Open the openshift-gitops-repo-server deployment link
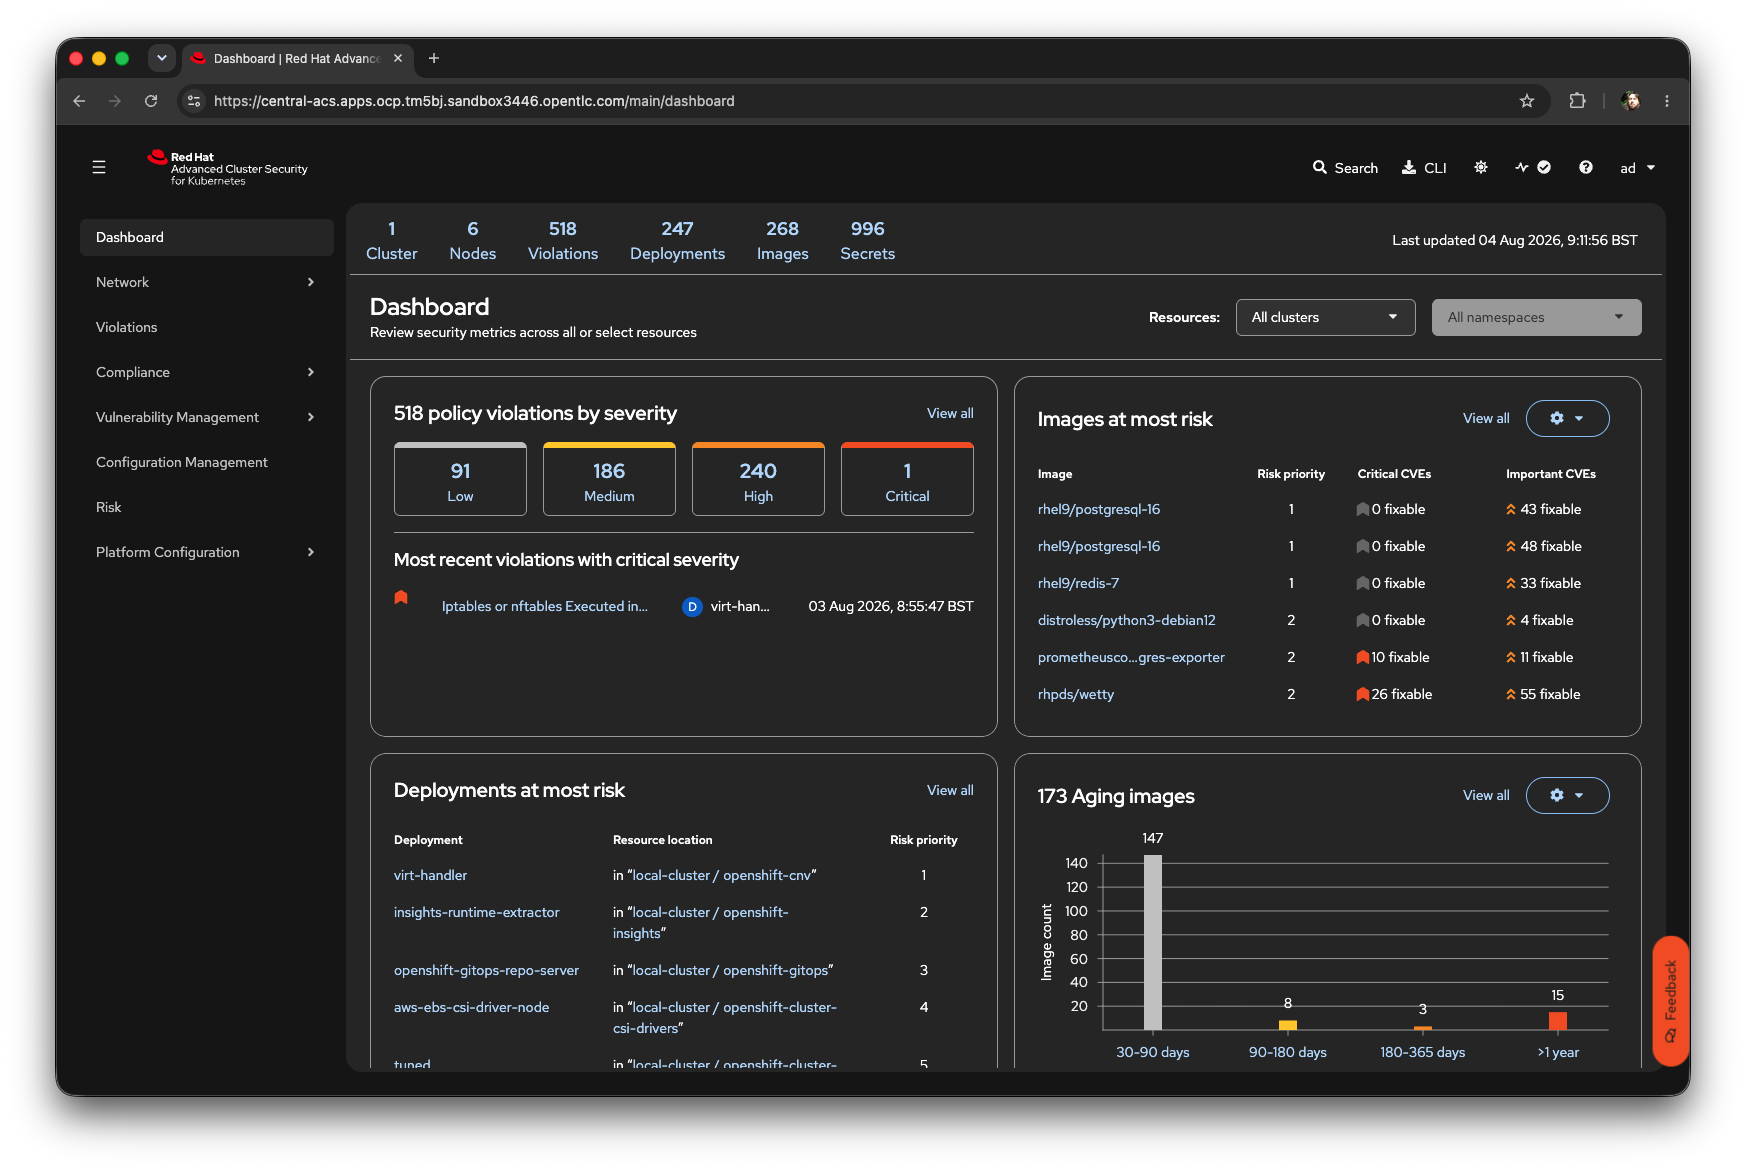This screenshot has height=1170, width=1746. tap(487, 970)
